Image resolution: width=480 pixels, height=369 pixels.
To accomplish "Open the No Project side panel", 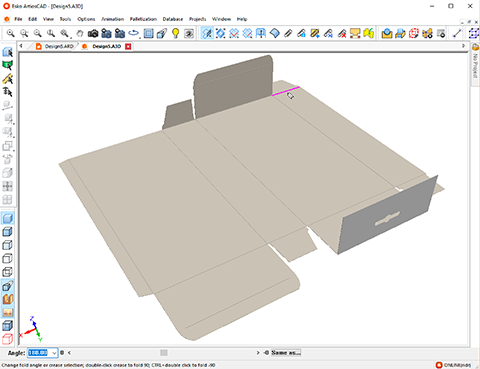I will (x=475, y=65).
